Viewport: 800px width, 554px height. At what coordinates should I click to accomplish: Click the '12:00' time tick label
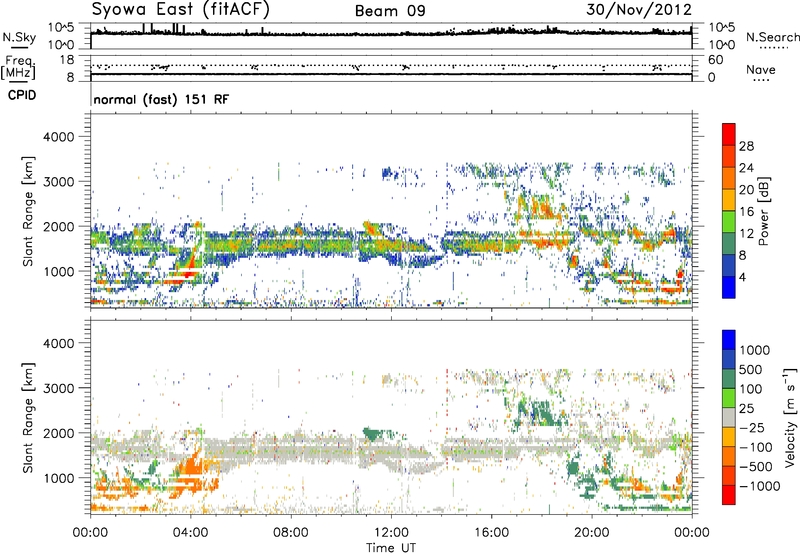point(391,533)
